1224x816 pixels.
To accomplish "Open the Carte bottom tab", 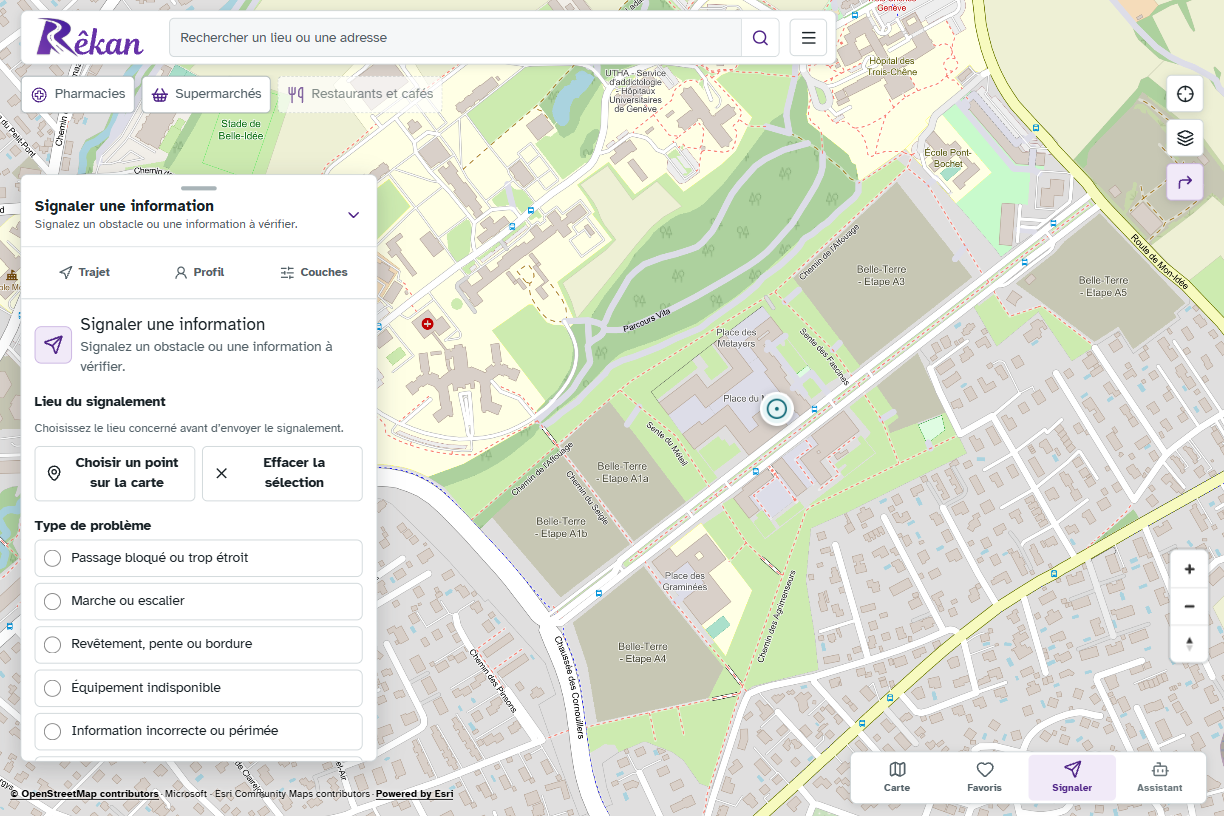I will pyautogui.click(x=897, y=777).
